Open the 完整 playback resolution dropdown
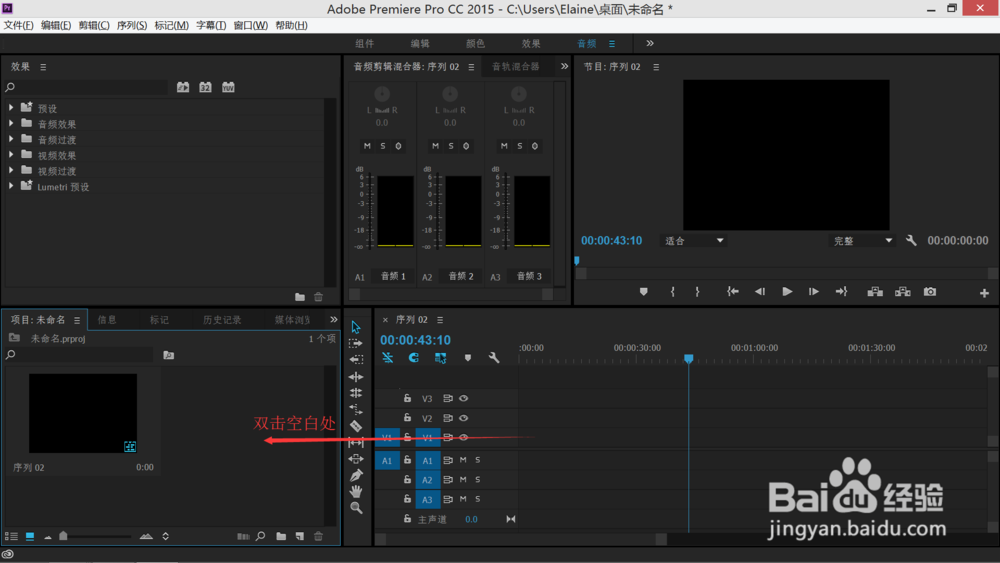1000x563 pixels. 862,240
